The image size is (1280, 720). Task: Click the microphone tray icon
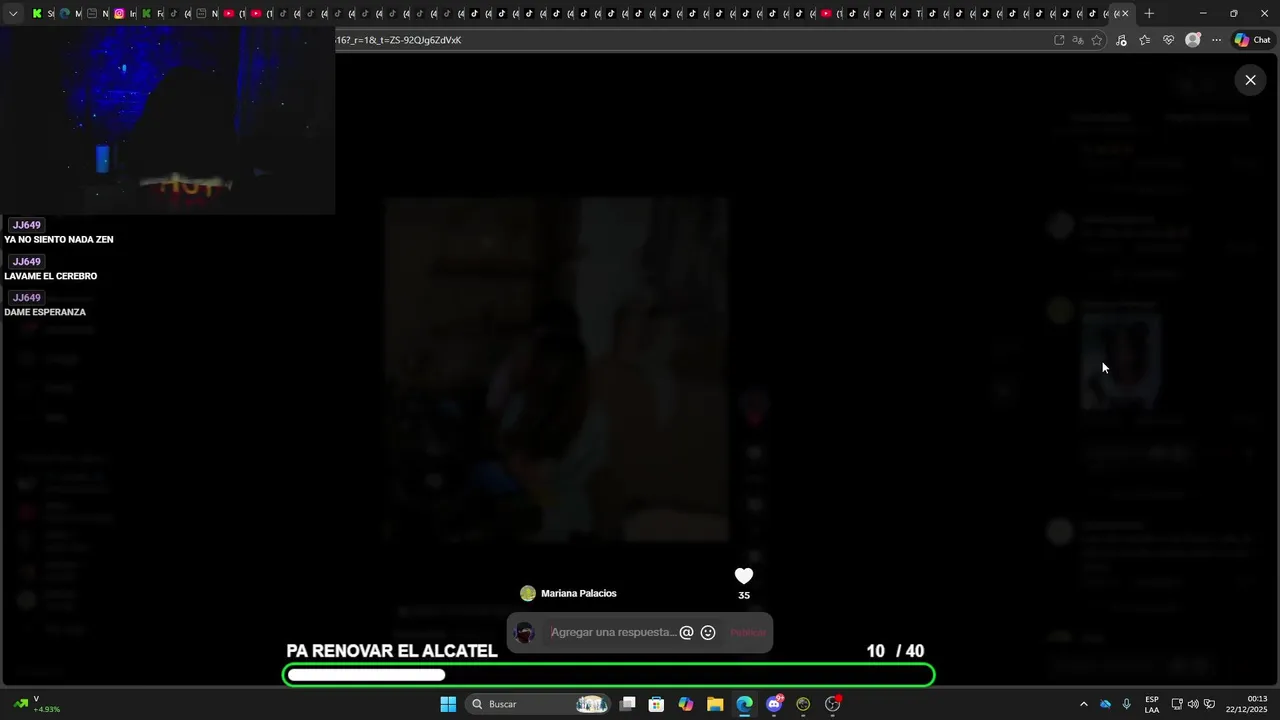pyautogui.click(x=1127, y=704)
